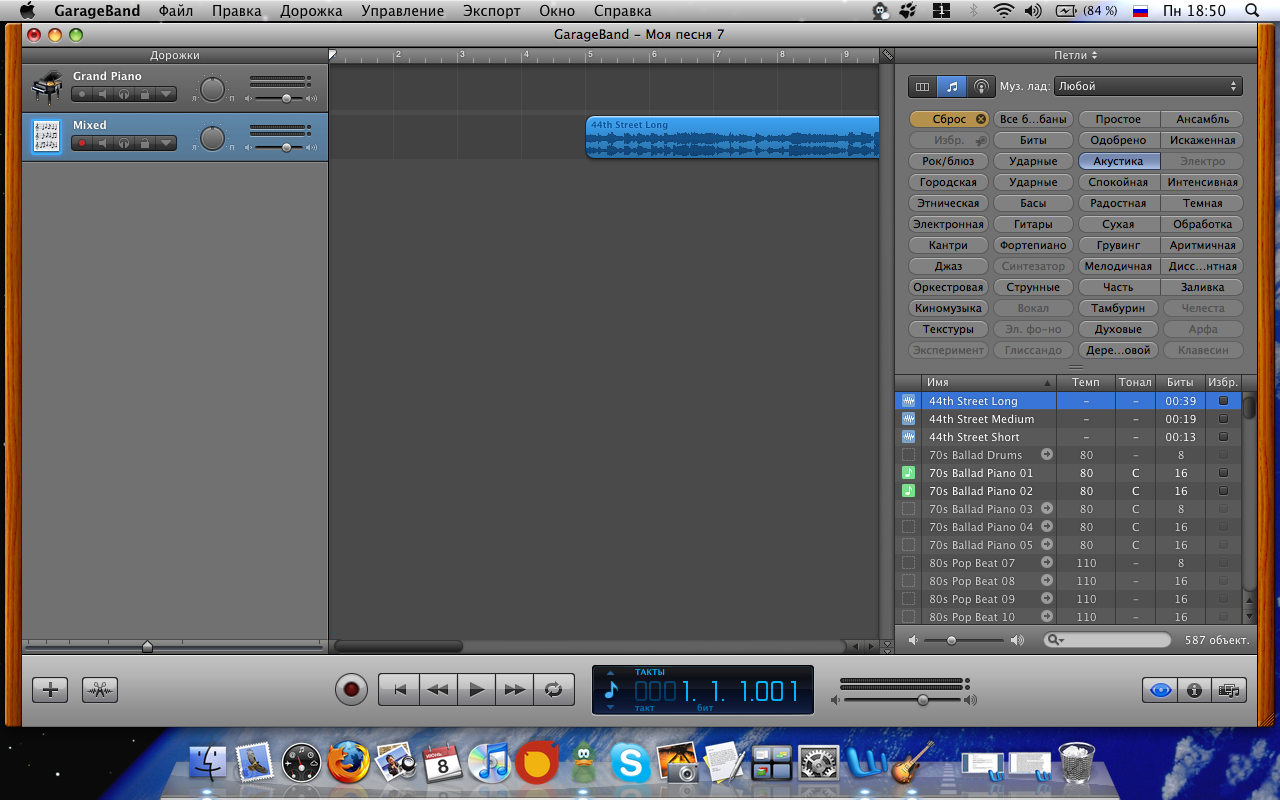Screen dimensions: 1280x800
Task: Open the track editor scissors button
Action: tap(100, 689)
